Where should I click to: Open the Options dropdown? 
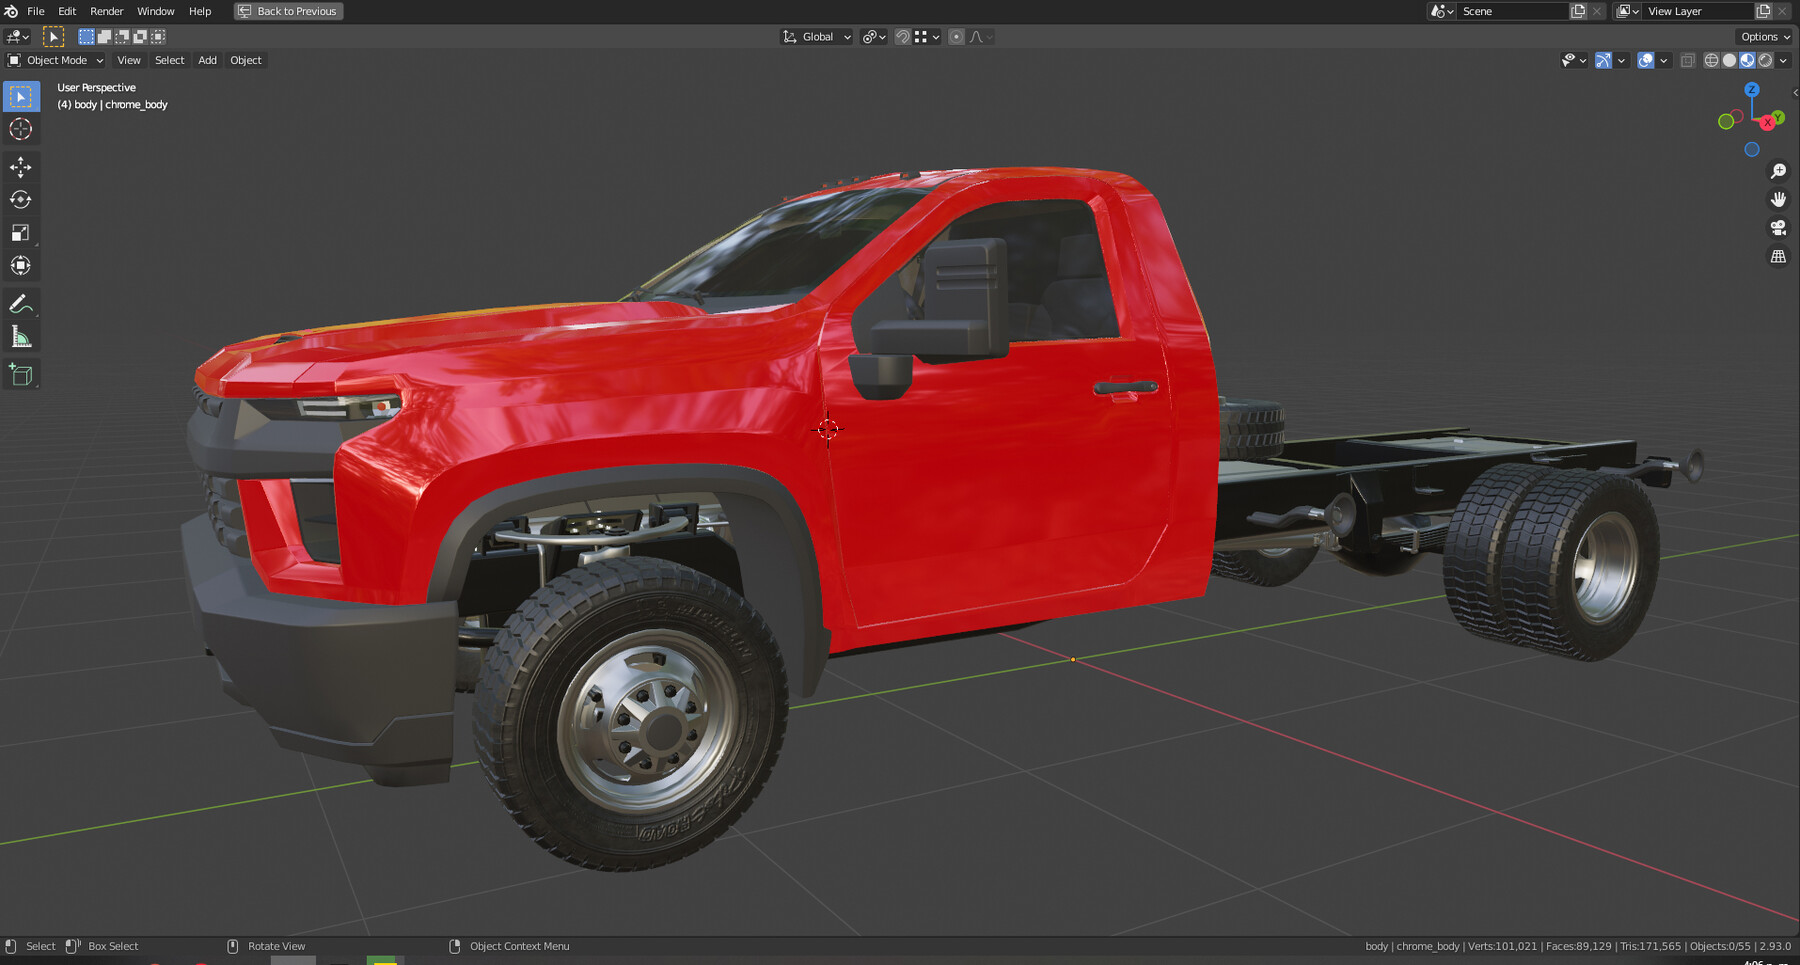pos(1765,37)
